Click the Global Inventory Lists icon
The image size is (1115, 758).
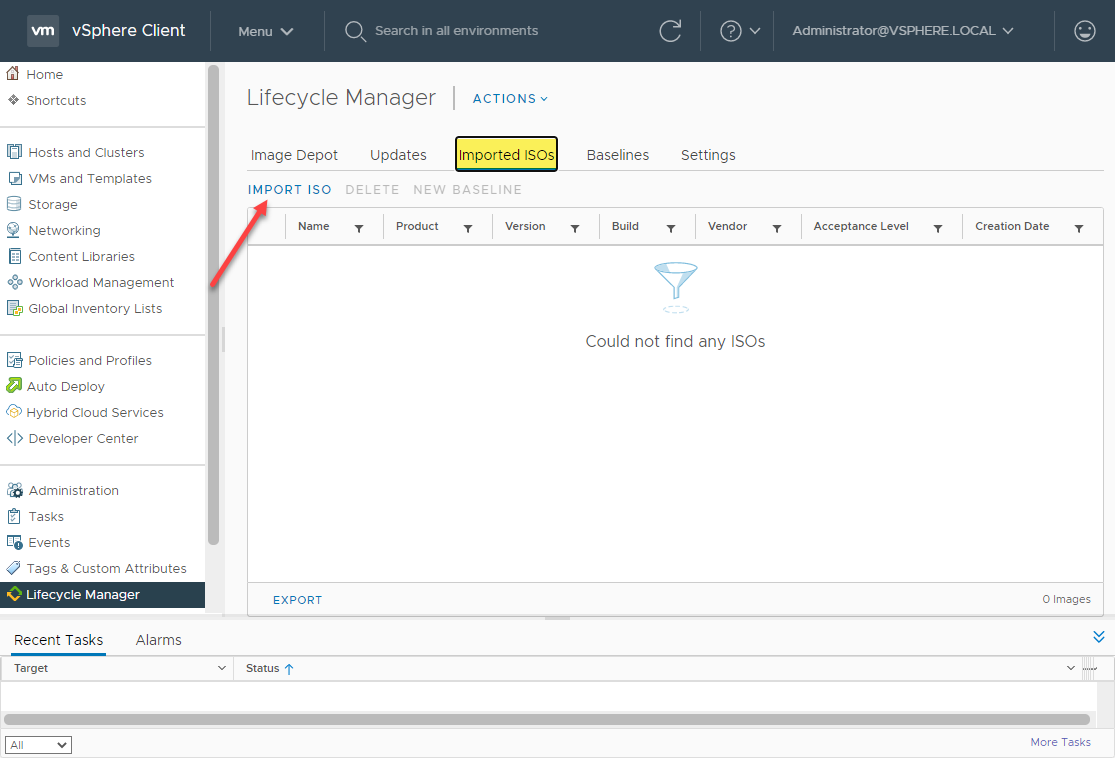[x=14, y=308]
